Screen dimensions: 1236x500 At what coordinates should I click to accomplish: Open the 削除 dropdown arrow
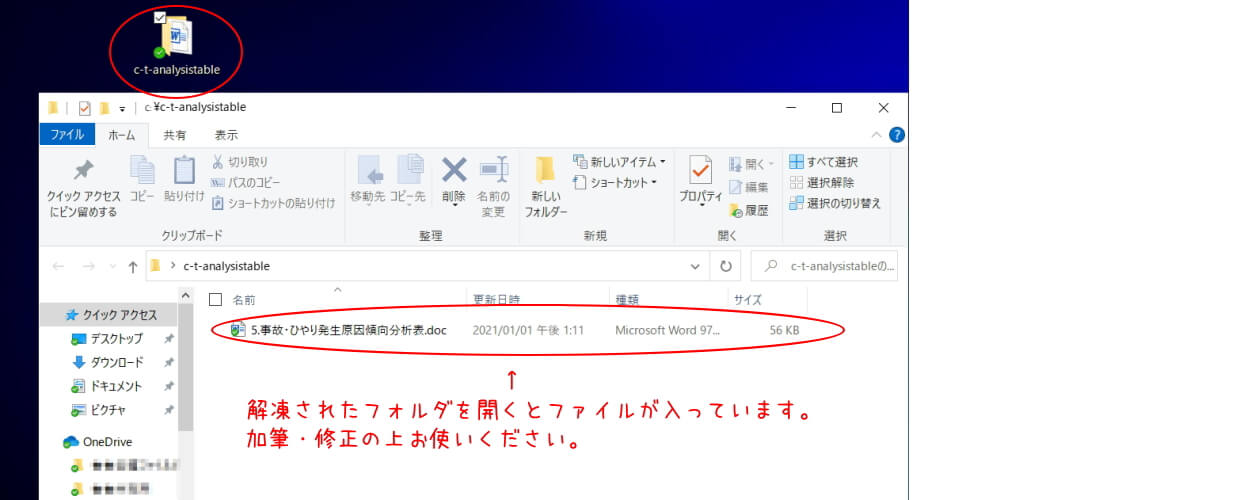click(x=454, y=205)
